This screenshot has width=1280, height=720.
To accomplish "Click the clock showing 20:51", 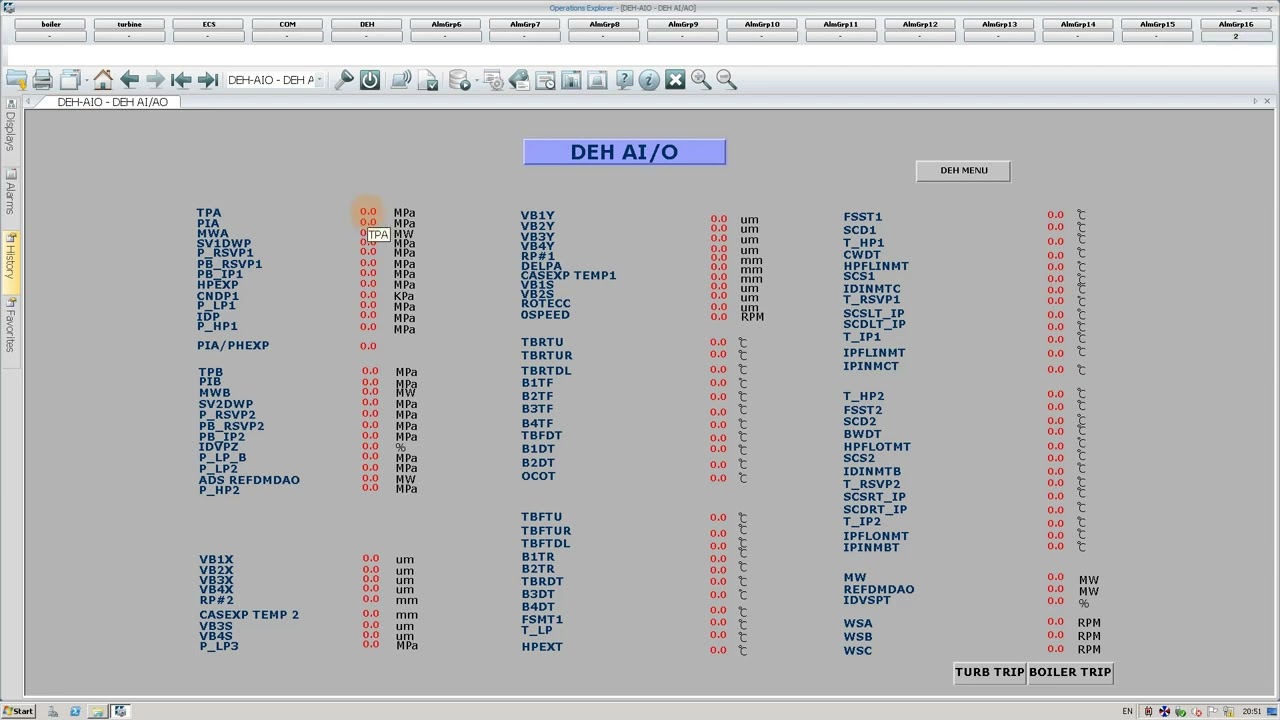I will coord(1251,712).
